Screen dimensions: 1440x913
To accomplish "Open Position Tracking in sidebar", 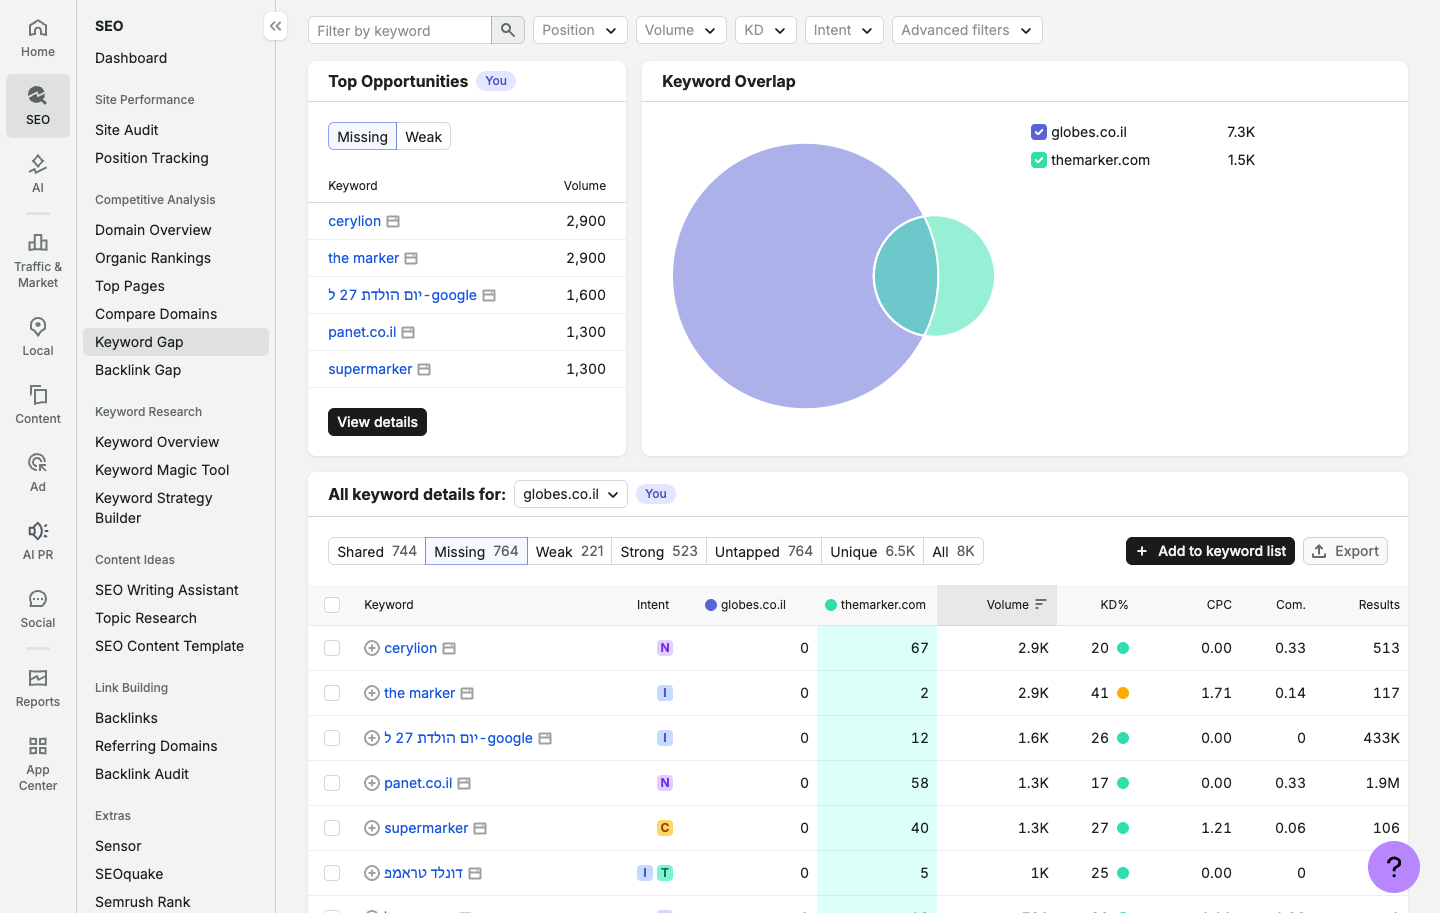I will [x=152, y=158].
